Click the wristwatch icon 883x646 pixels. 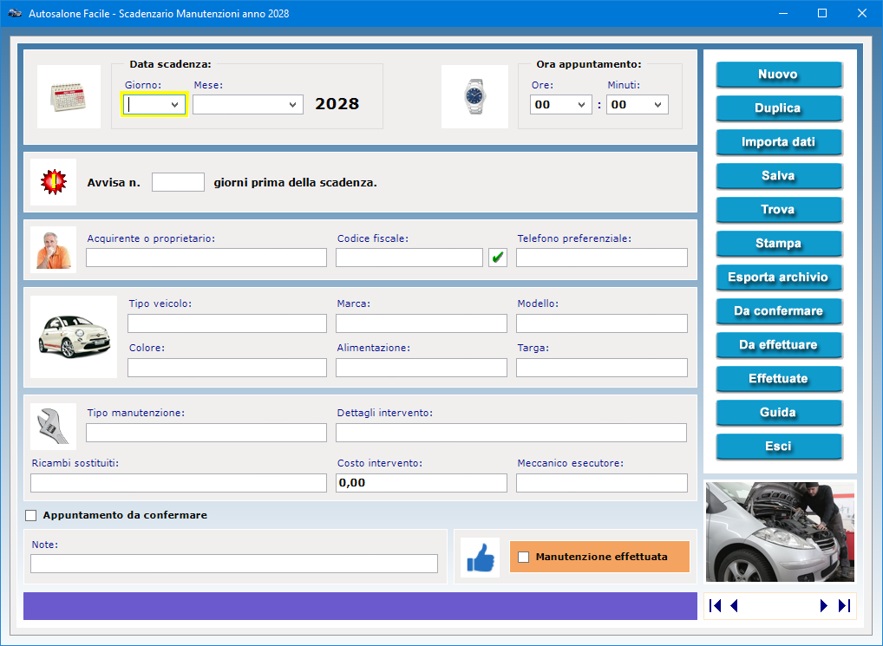tap(475, 96)
